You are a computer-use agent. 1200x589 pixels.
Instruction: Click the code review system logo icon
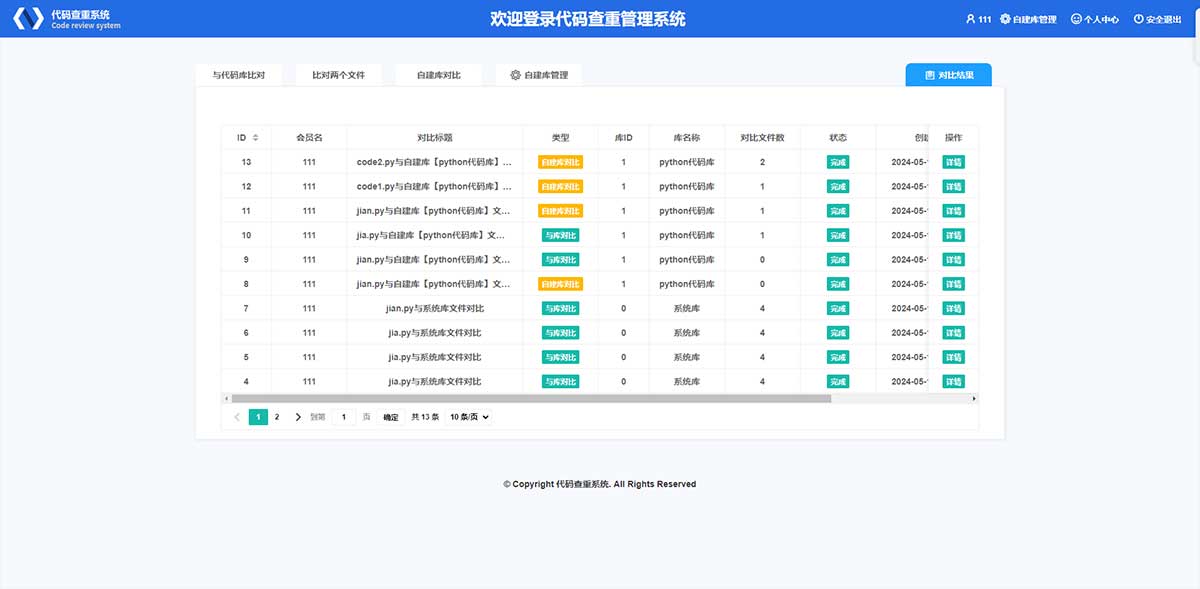pyautogui.click(x=28, y=18)
